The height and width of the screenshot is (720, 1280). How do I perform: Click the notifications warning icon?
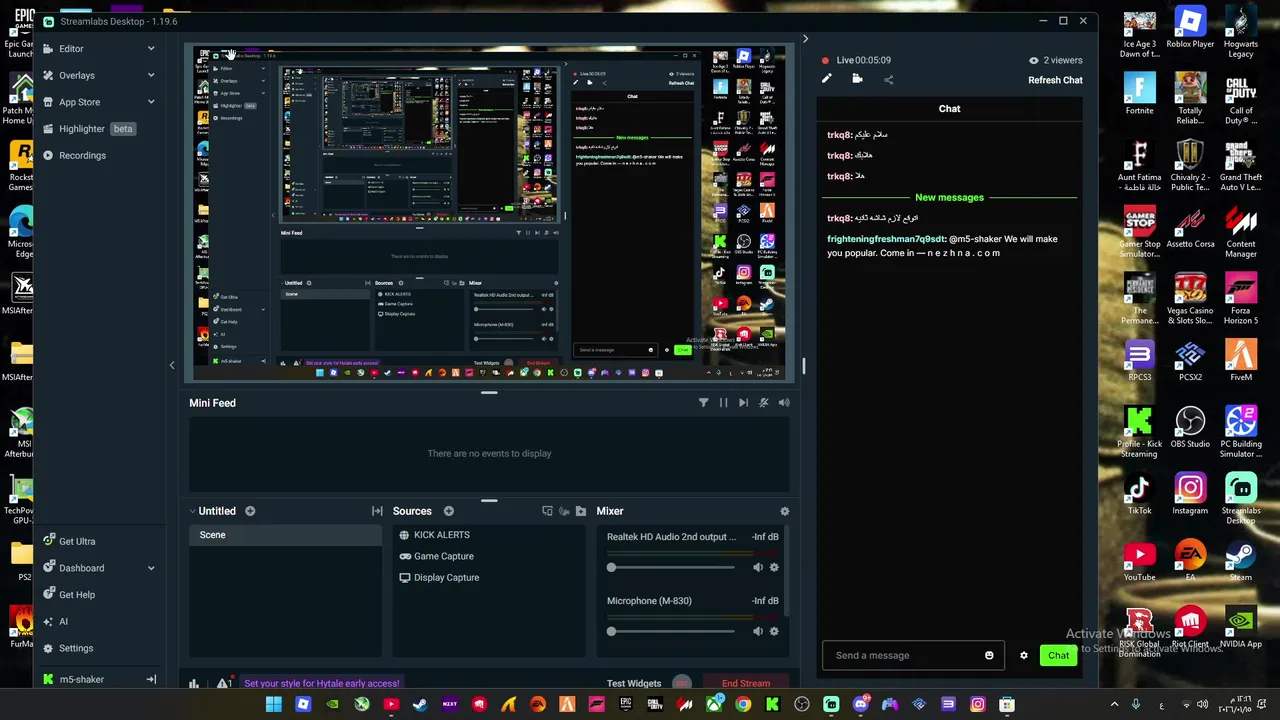click(x=223, y=684)
